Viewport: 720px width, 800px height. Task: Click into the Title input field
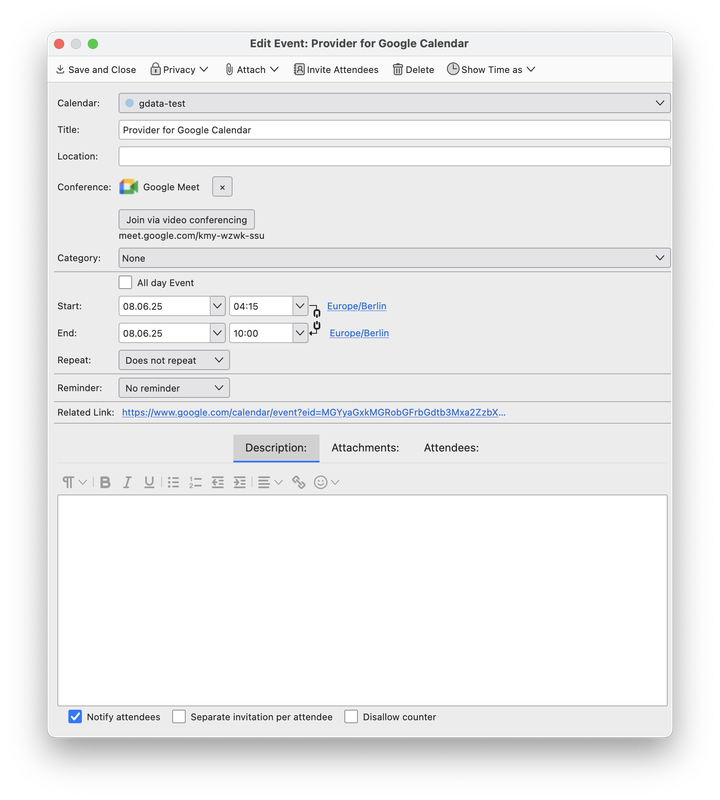(394, 130)
